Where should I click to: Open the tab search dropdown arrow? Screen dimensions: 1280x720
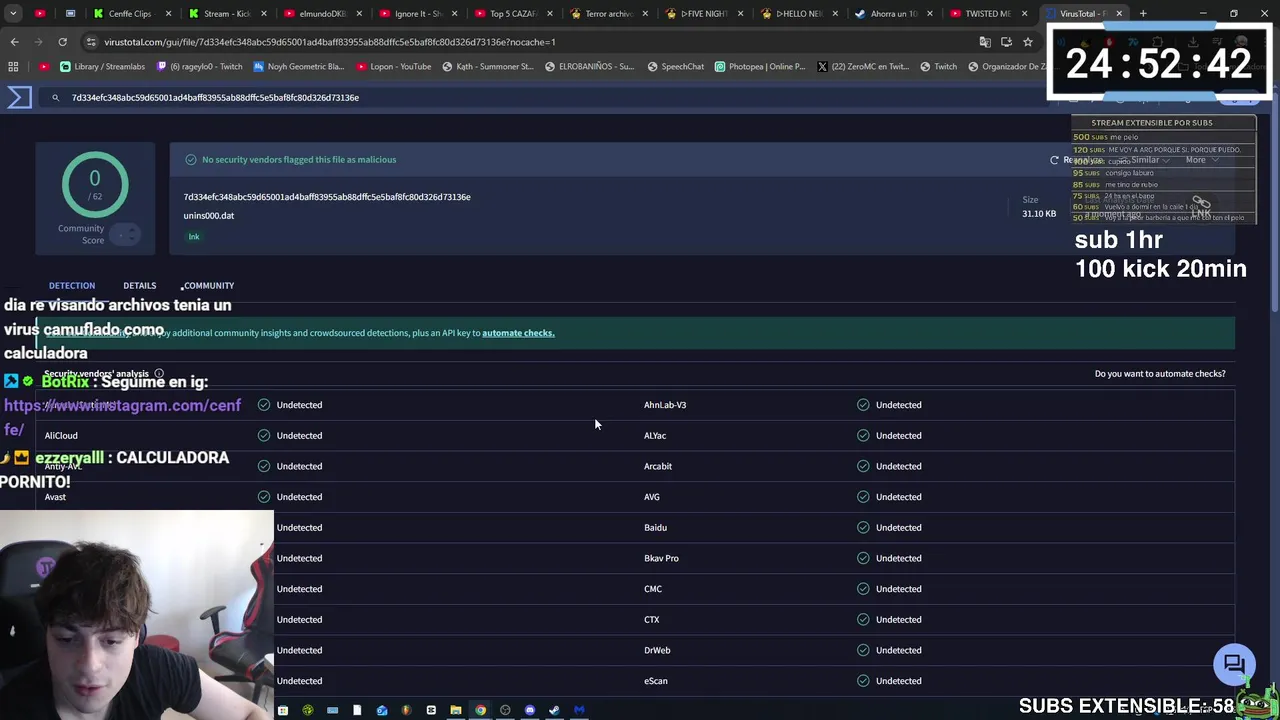pos(13,13)
